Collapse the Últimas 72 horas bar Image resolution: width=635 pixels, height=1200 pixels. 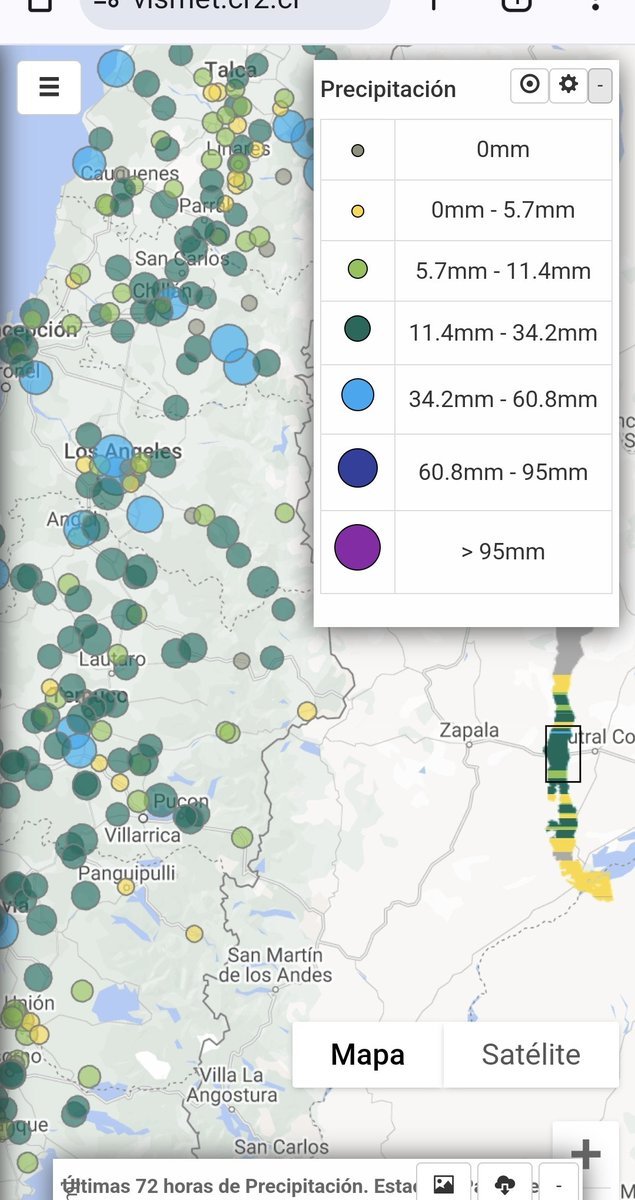[x=559, y=1185]
